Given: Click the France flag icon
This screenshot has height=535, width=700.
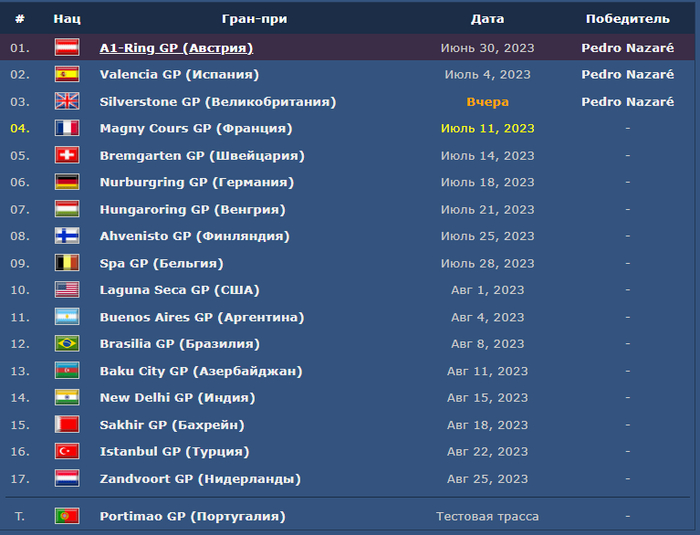Looking at the screenshot, I should [x=67, y=128].
